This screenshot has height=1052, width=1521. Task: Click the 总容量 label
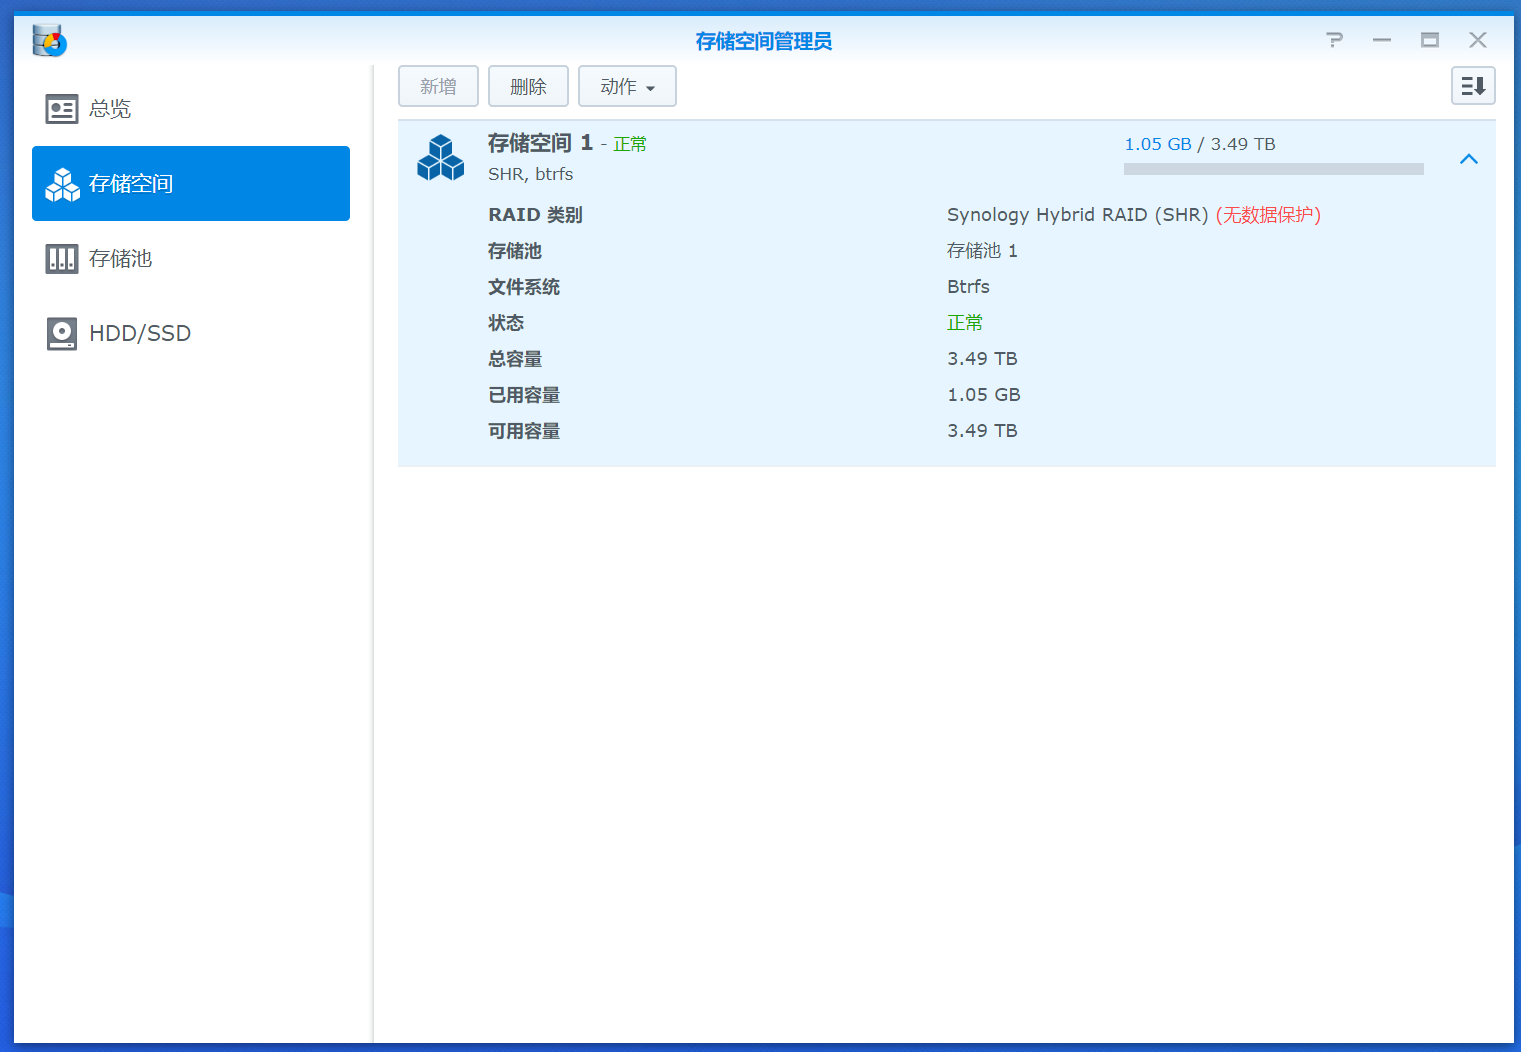point(515,359)
